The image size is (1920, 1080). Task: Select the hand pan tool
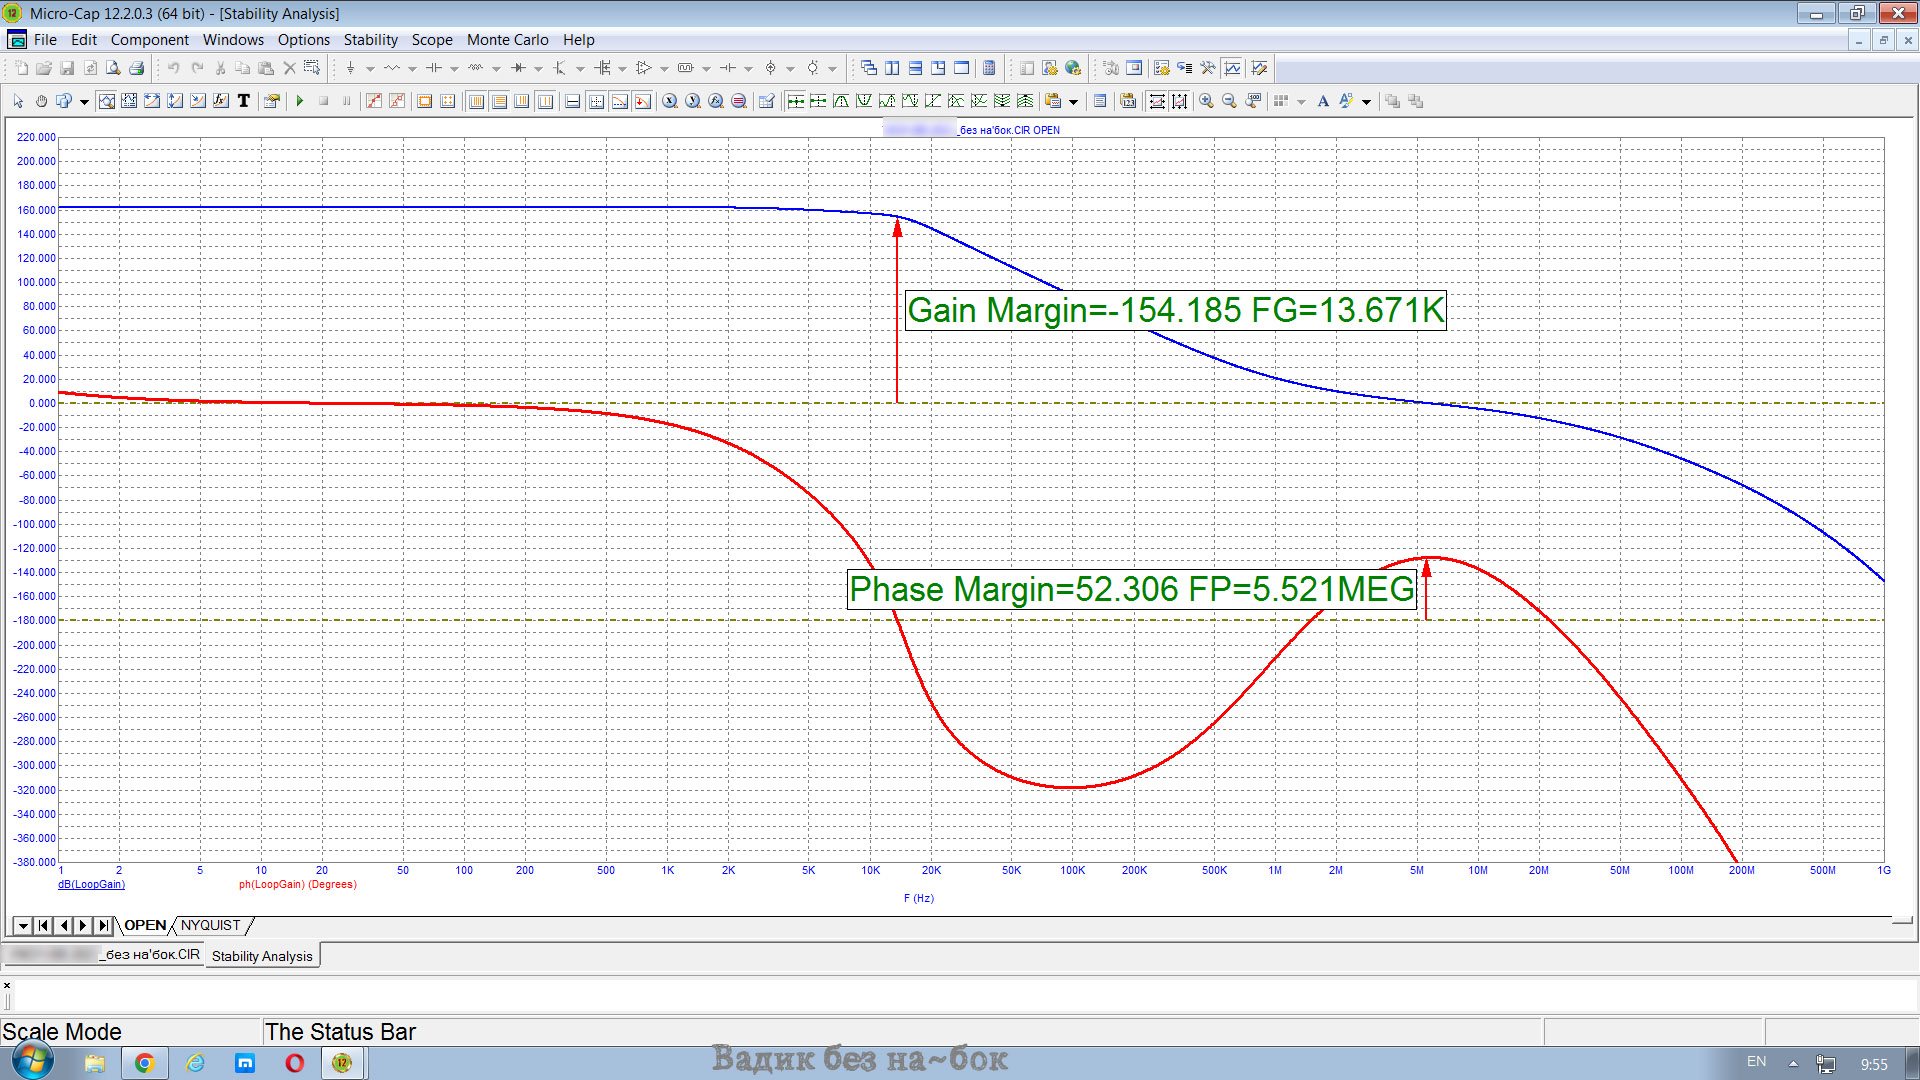(x=41, y=101)
